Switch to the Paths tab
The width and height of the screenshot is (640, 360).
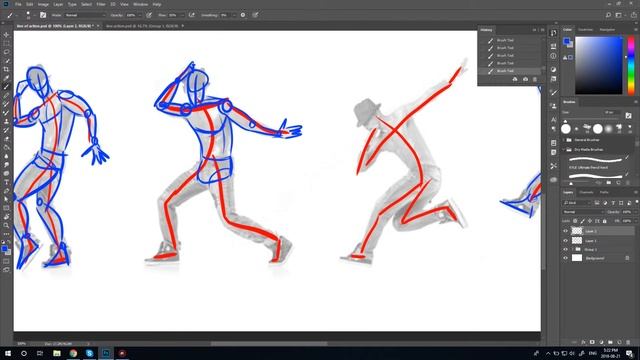604,193
